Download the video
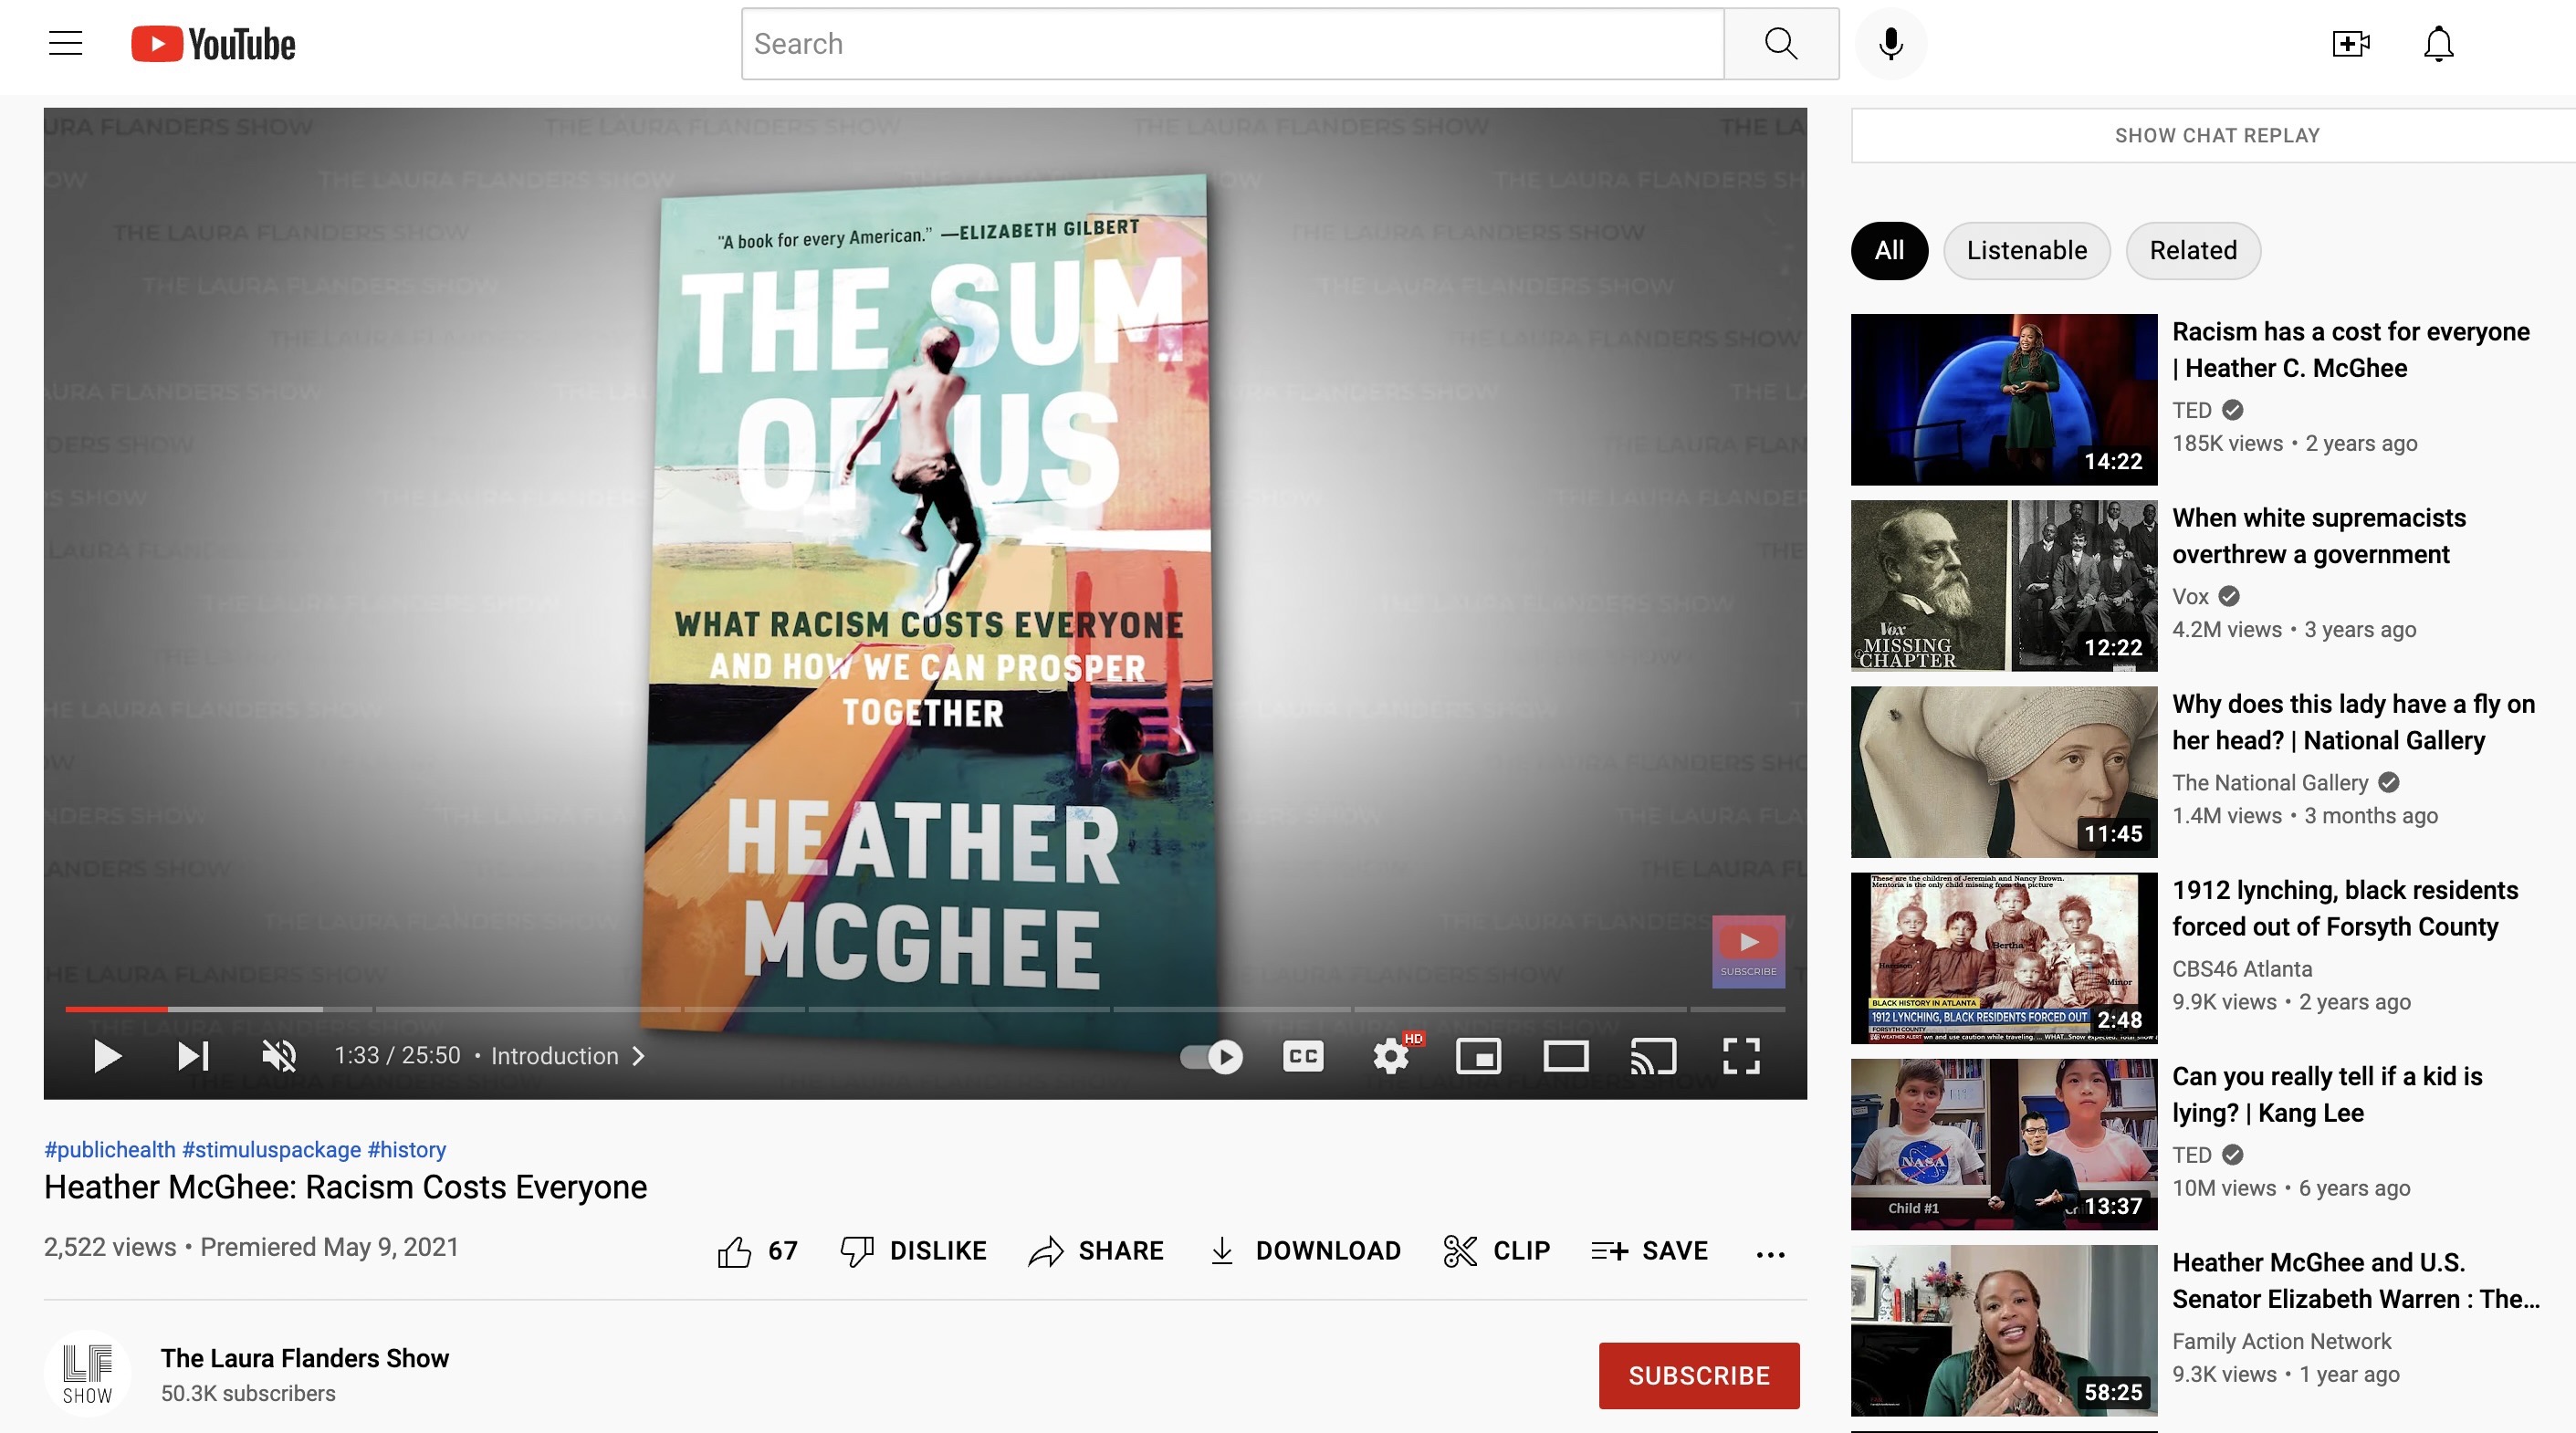 click(x=1304, y=1251)
